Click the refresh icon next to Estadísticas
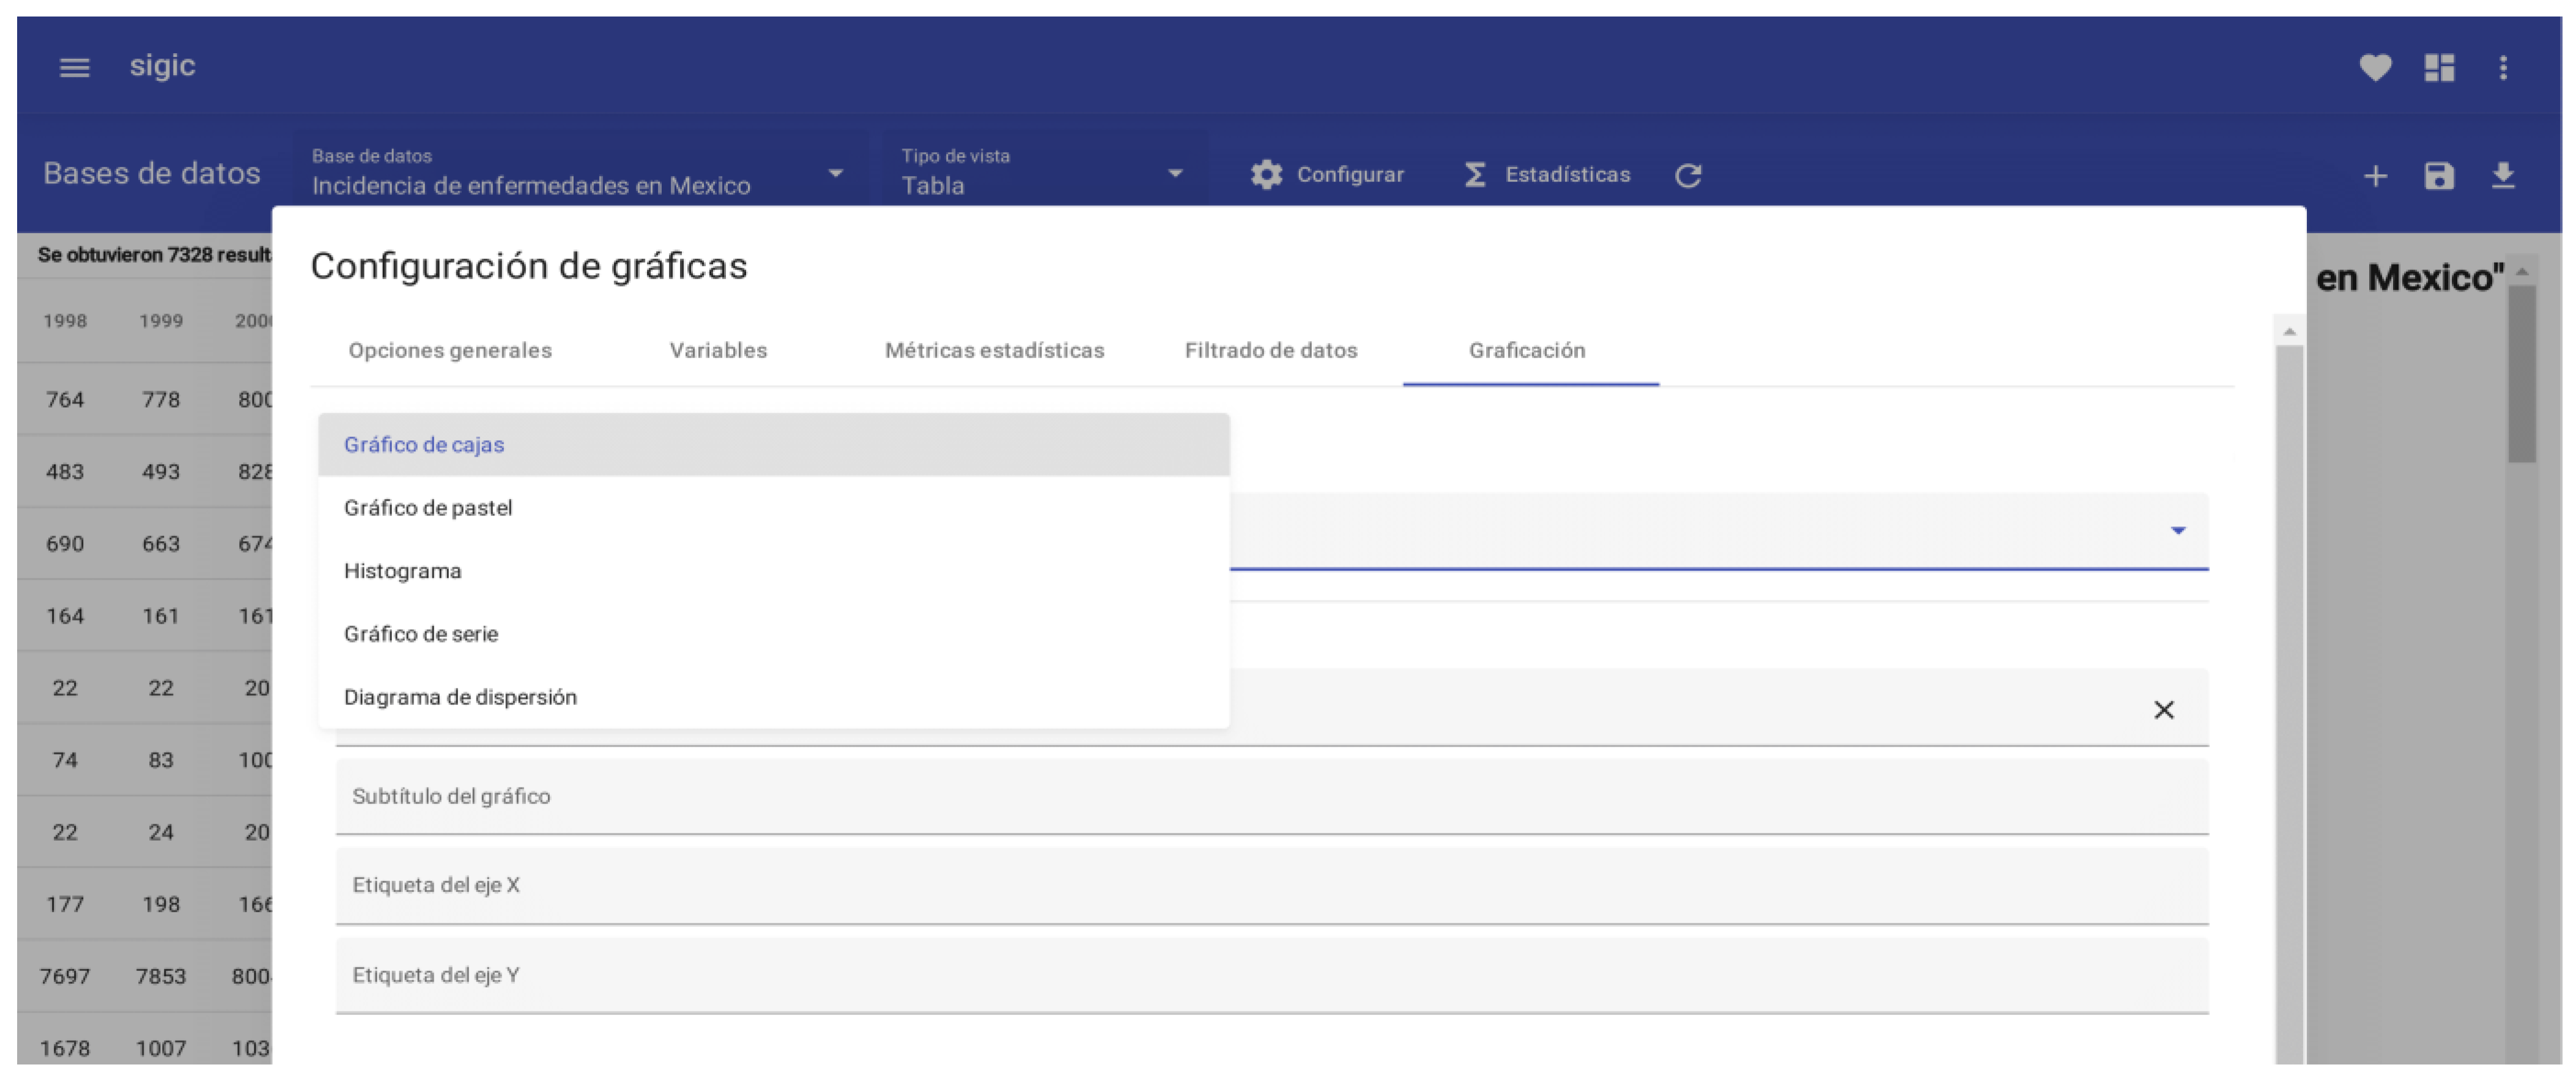This screenshot has height=1081, width=2576. coord(1688,175)
